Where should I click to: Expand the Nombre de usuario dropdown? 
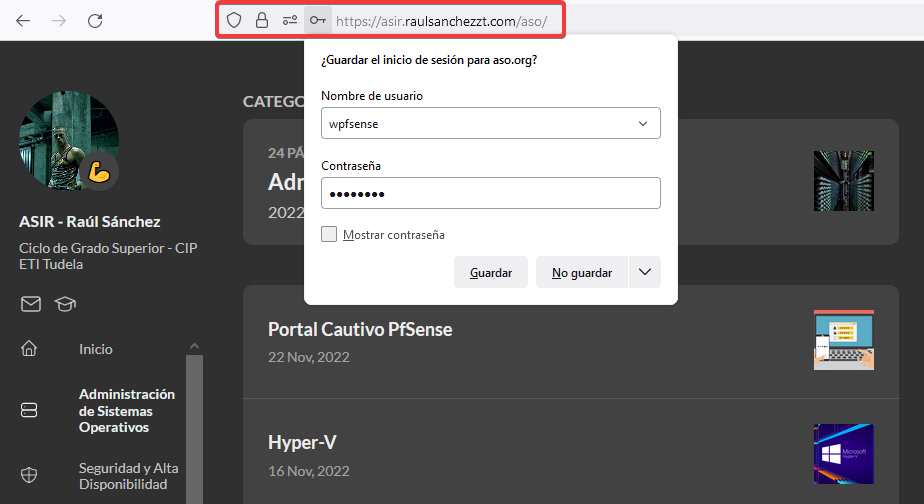pos(642,124)
